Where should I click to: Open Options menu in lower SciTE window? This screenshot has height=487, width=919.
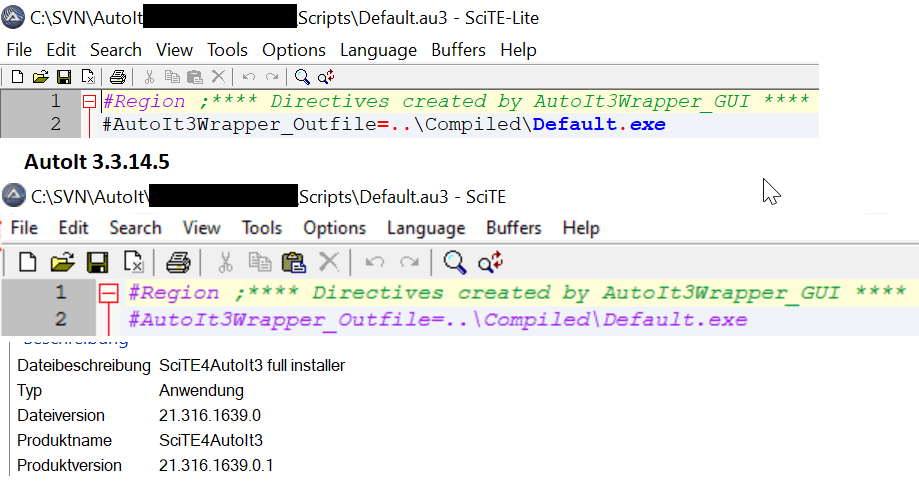pos(334,229)
